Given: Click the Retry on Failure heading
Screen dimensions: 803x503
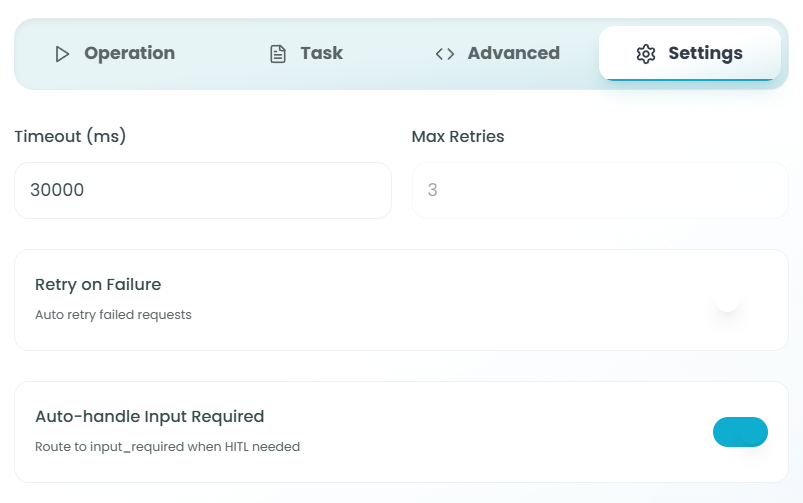Looking at the screenshot, I should click(98, 284).
